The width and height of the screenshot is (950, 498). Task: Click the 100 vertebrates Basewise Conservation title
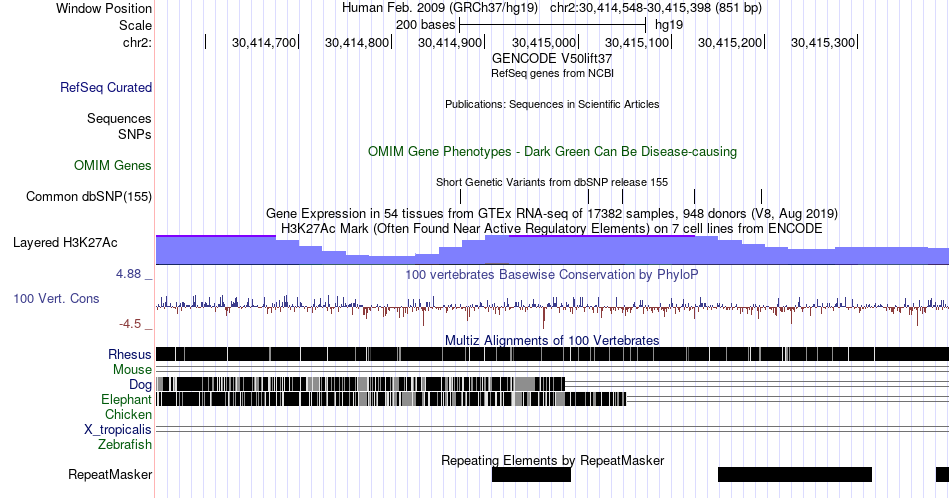click(x=552, y=274)
